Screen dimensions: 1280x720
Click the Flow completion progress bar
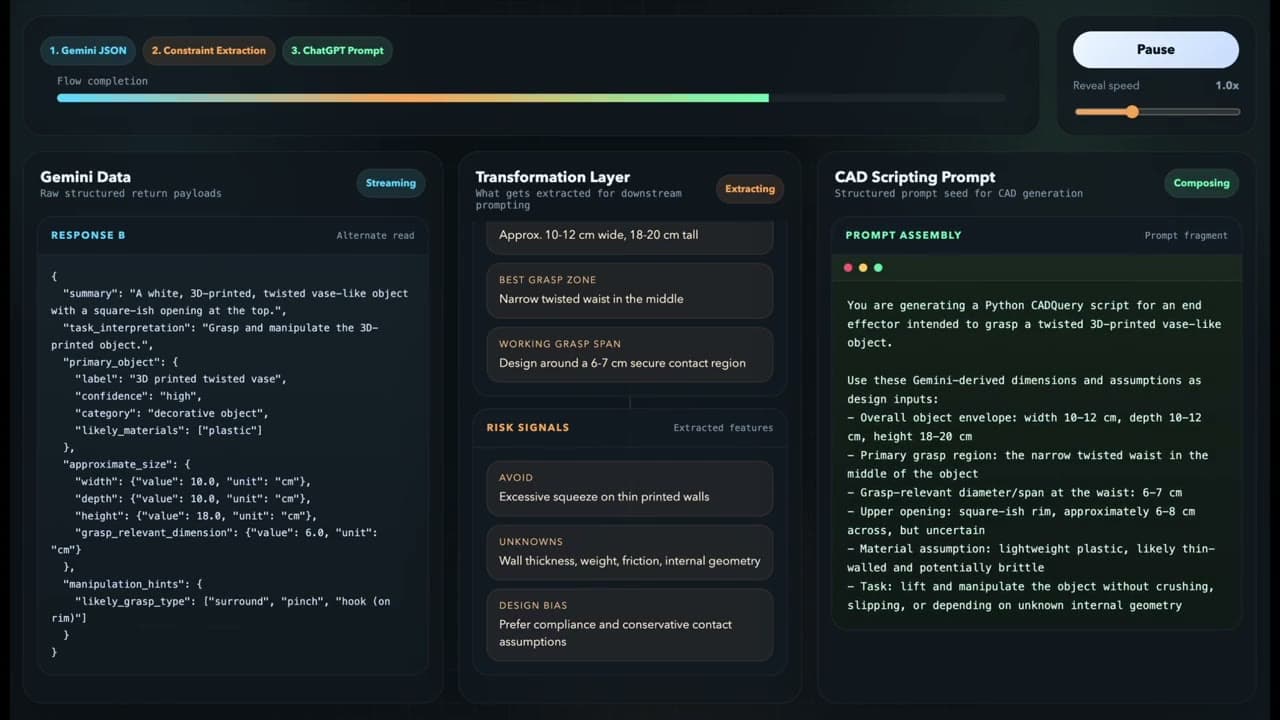pyautogui.click(x=531, y=98)
